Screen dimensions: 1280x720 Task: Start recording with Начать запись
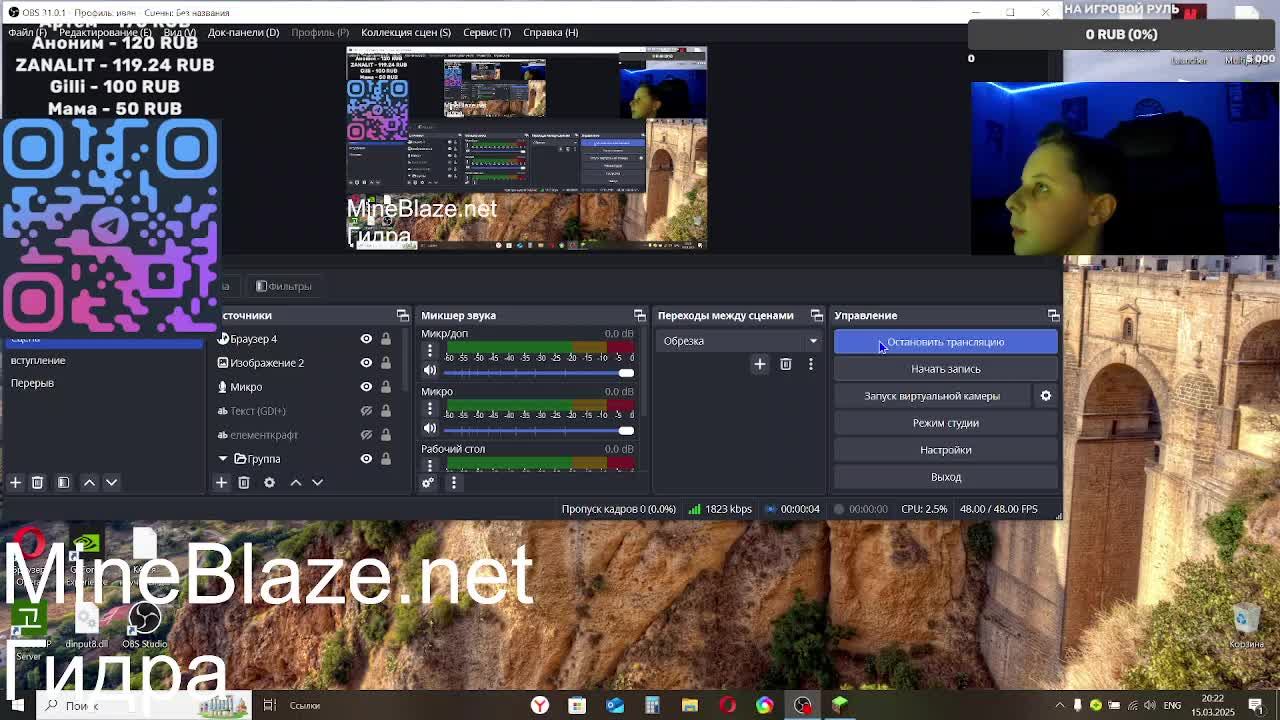pyautogui.click(x=945, y=369)
